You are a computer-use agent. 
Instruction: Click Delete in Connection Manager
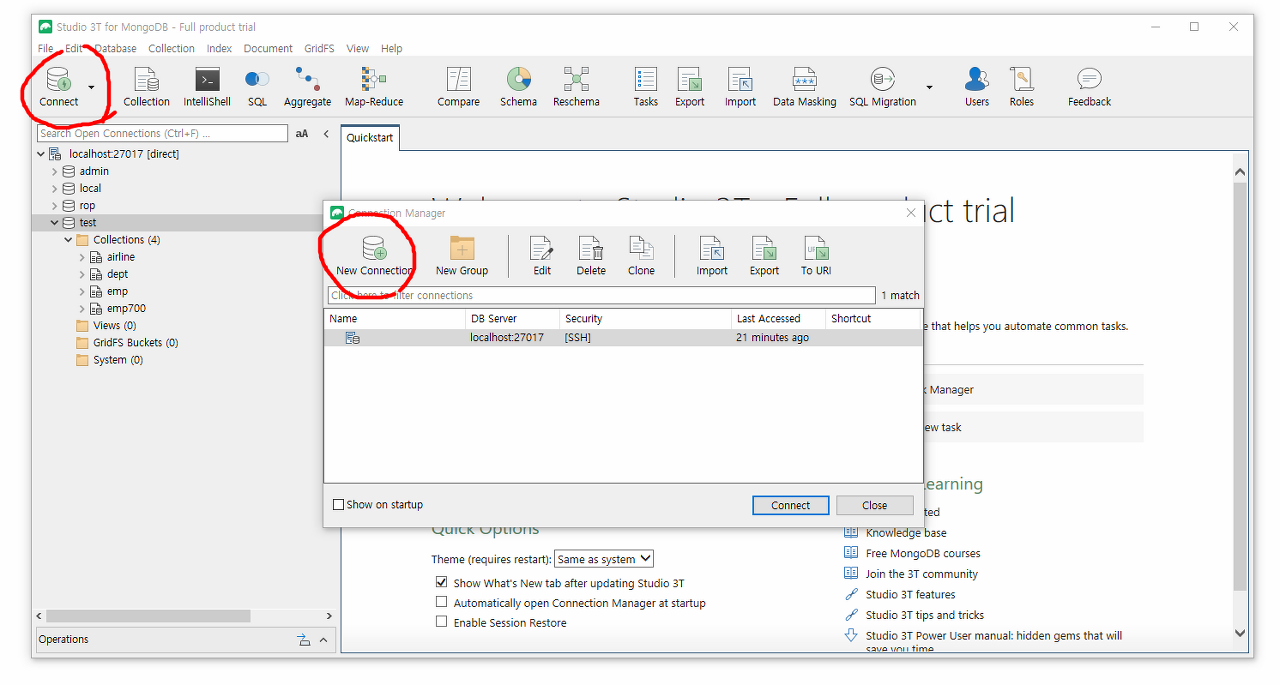tap(591, 256)
